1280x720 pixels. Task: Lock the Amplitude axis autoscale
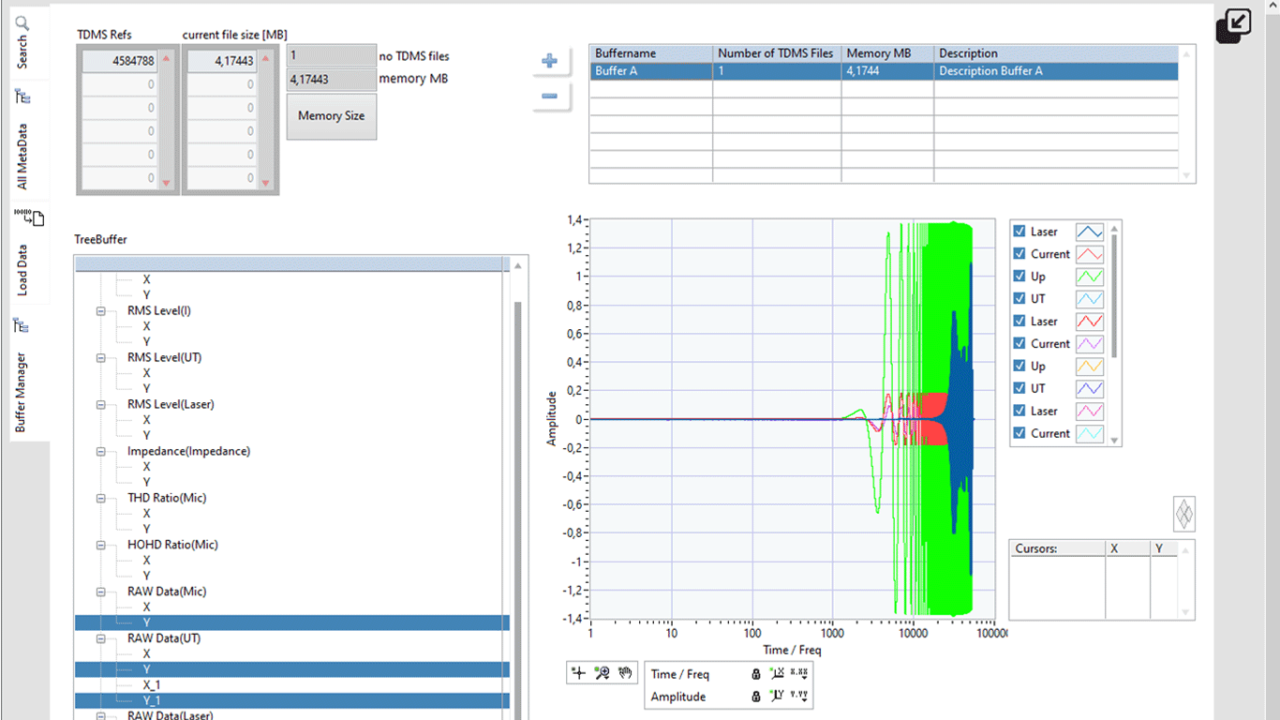click(x=757, y=696)
